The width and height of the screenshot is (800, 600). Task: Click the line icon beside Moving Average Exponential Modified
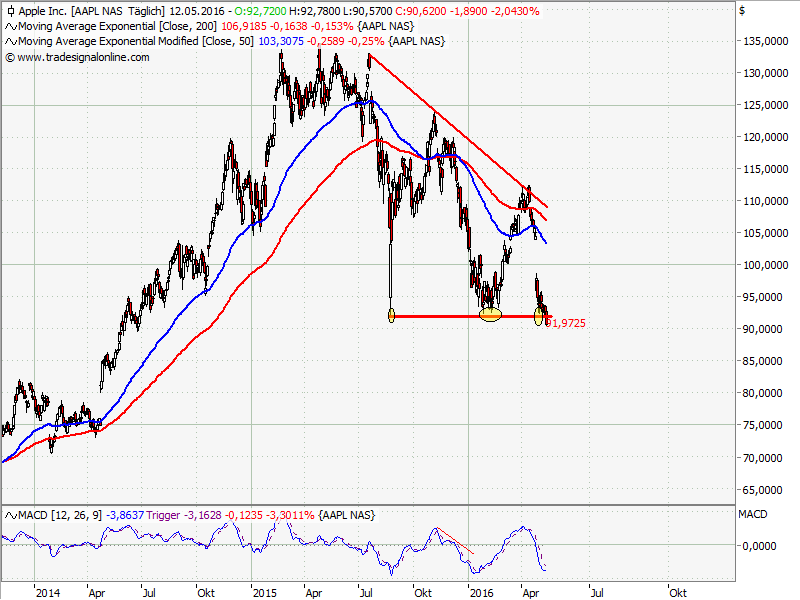point(10,41)
